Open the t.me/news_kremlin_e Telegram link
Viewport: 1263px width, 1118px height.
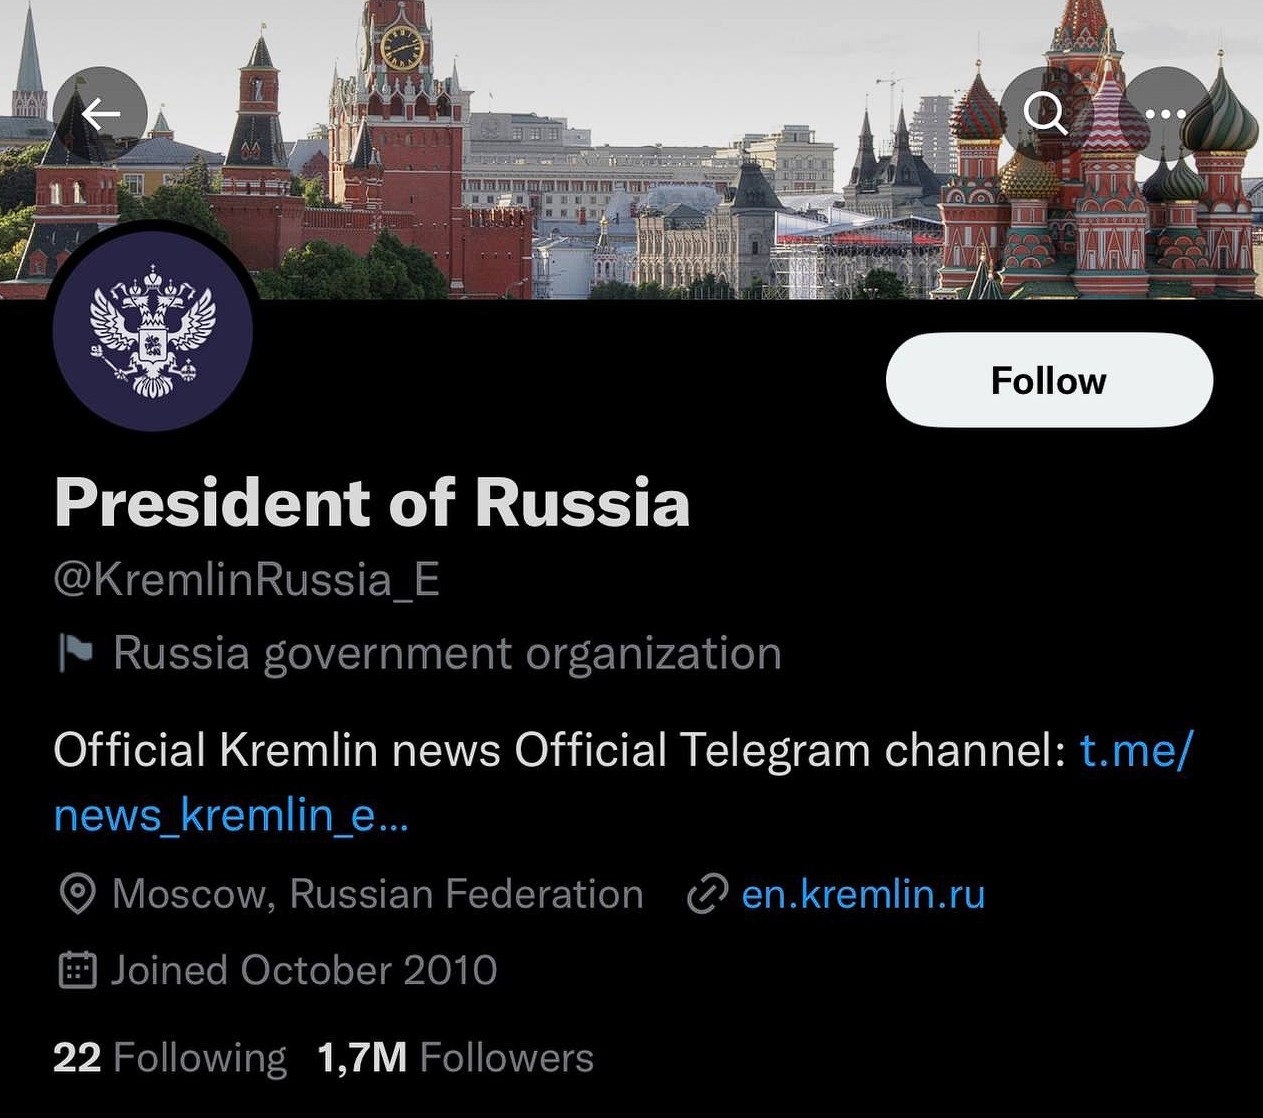click(x=230, y=816)
